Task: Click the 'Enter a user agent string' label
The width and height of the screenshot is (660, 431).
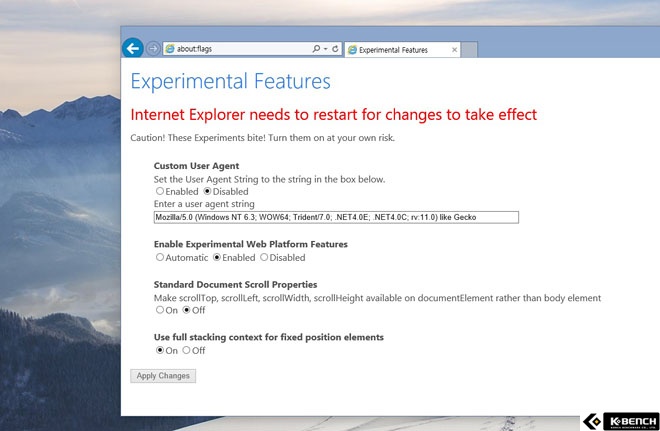Action: tap(204, 204)
